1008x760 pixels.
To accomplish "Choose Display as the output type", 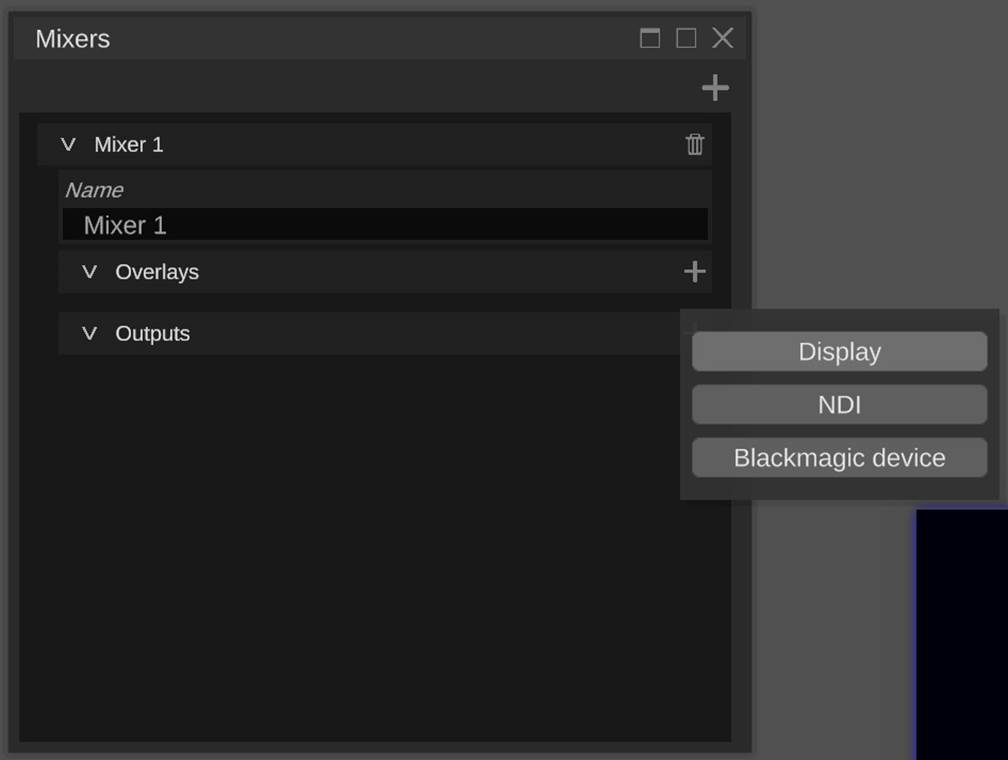I will 839,352.
